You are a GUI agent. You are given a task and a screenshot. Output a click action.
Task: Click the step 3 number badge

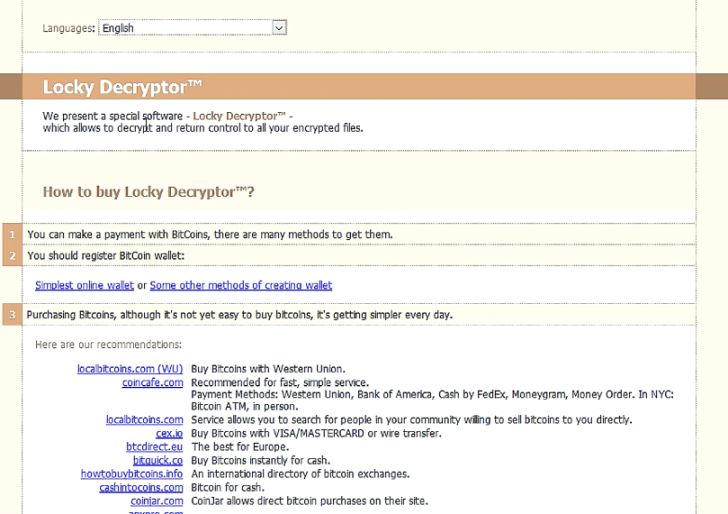(x=12, y=315)
